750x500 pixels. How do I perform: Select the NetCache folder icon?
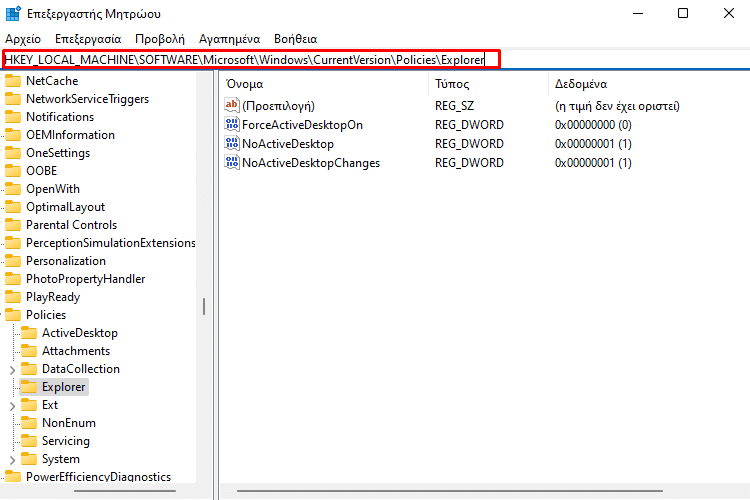pyautogui.click(x=13, y=80)
